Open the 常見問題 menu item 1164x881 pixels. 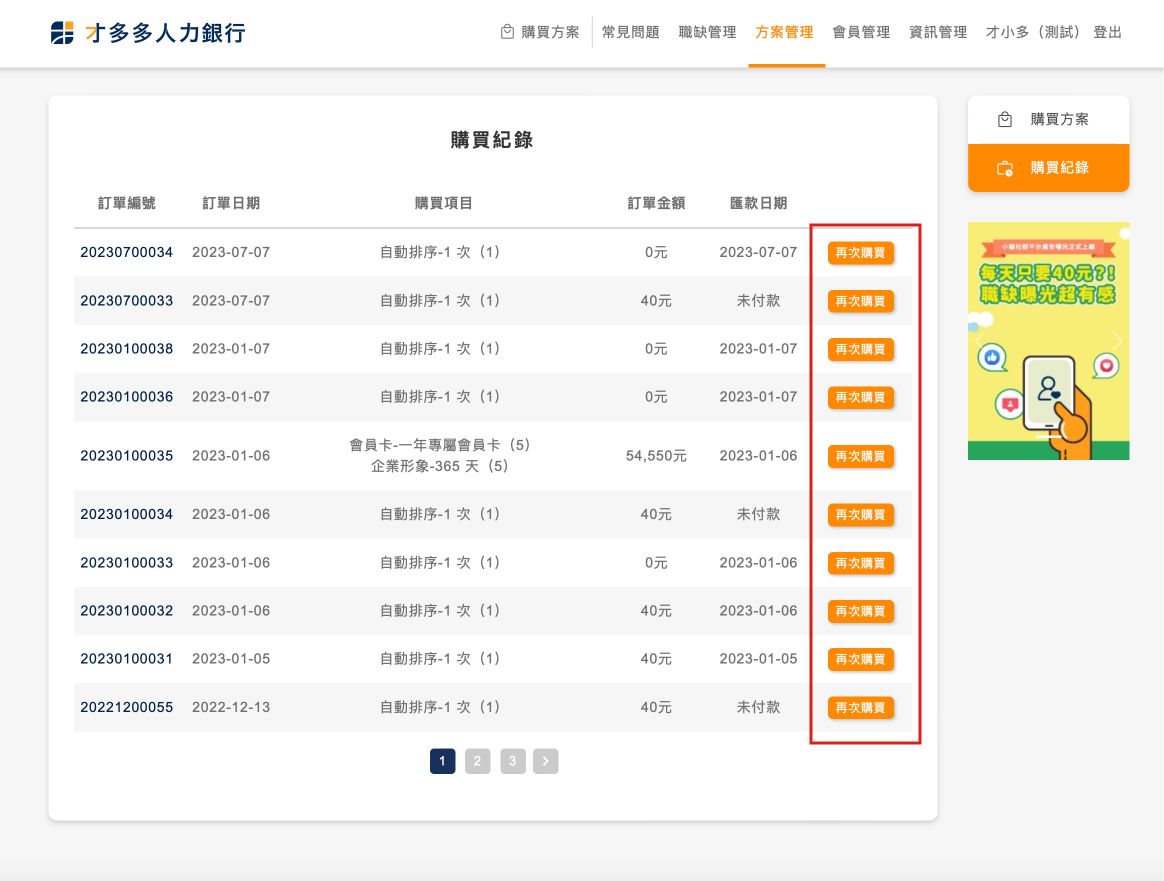(x=630, y=32)
